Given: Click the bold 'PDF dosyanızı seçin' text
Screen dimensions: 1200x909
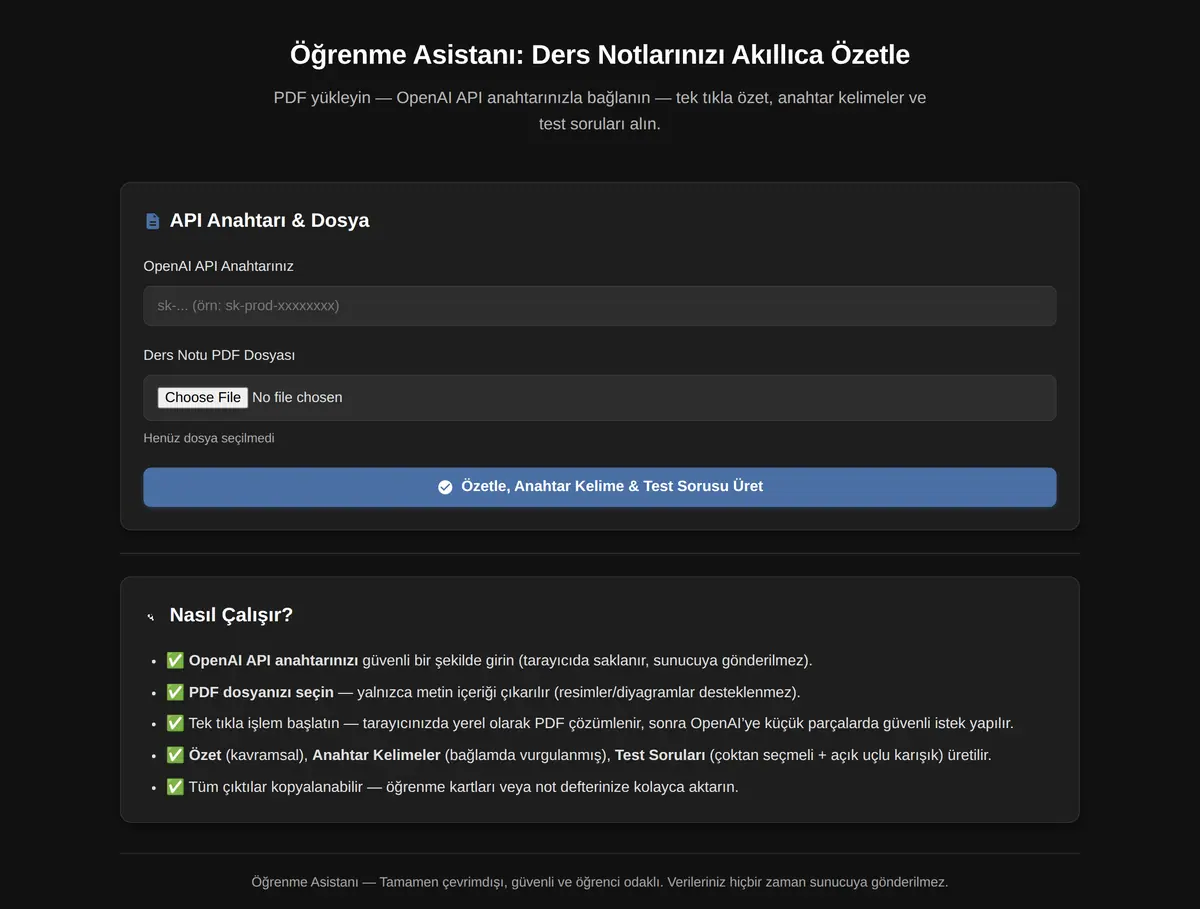Looking at the screenshot, I should 261,692.
